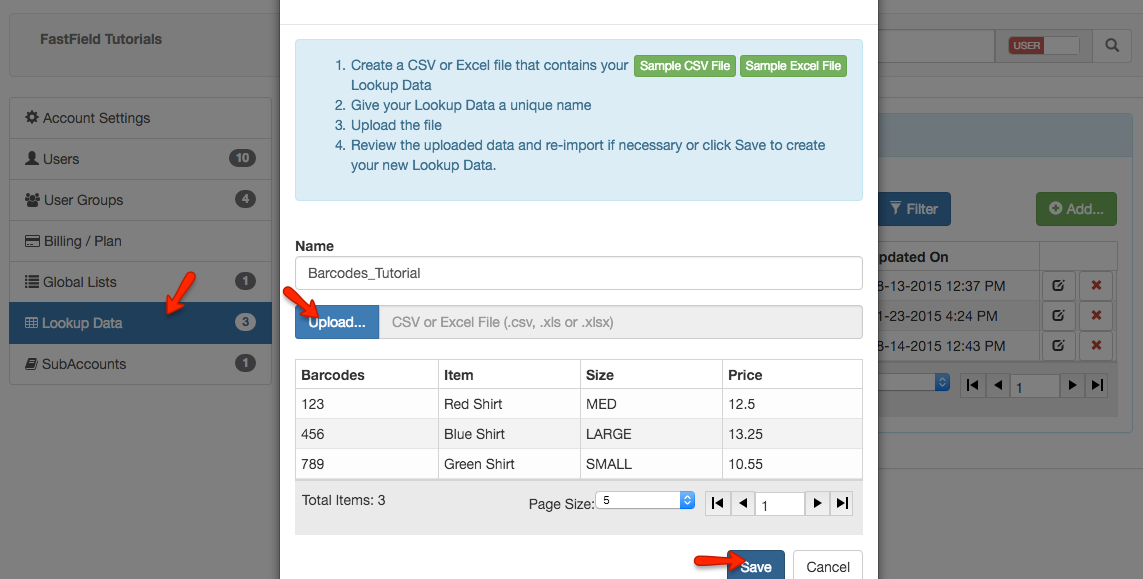Image resolution: width=1143 pixels, height=579 pixels.
Task: Download the Sample CSV File
Action: tap(685, 66)
